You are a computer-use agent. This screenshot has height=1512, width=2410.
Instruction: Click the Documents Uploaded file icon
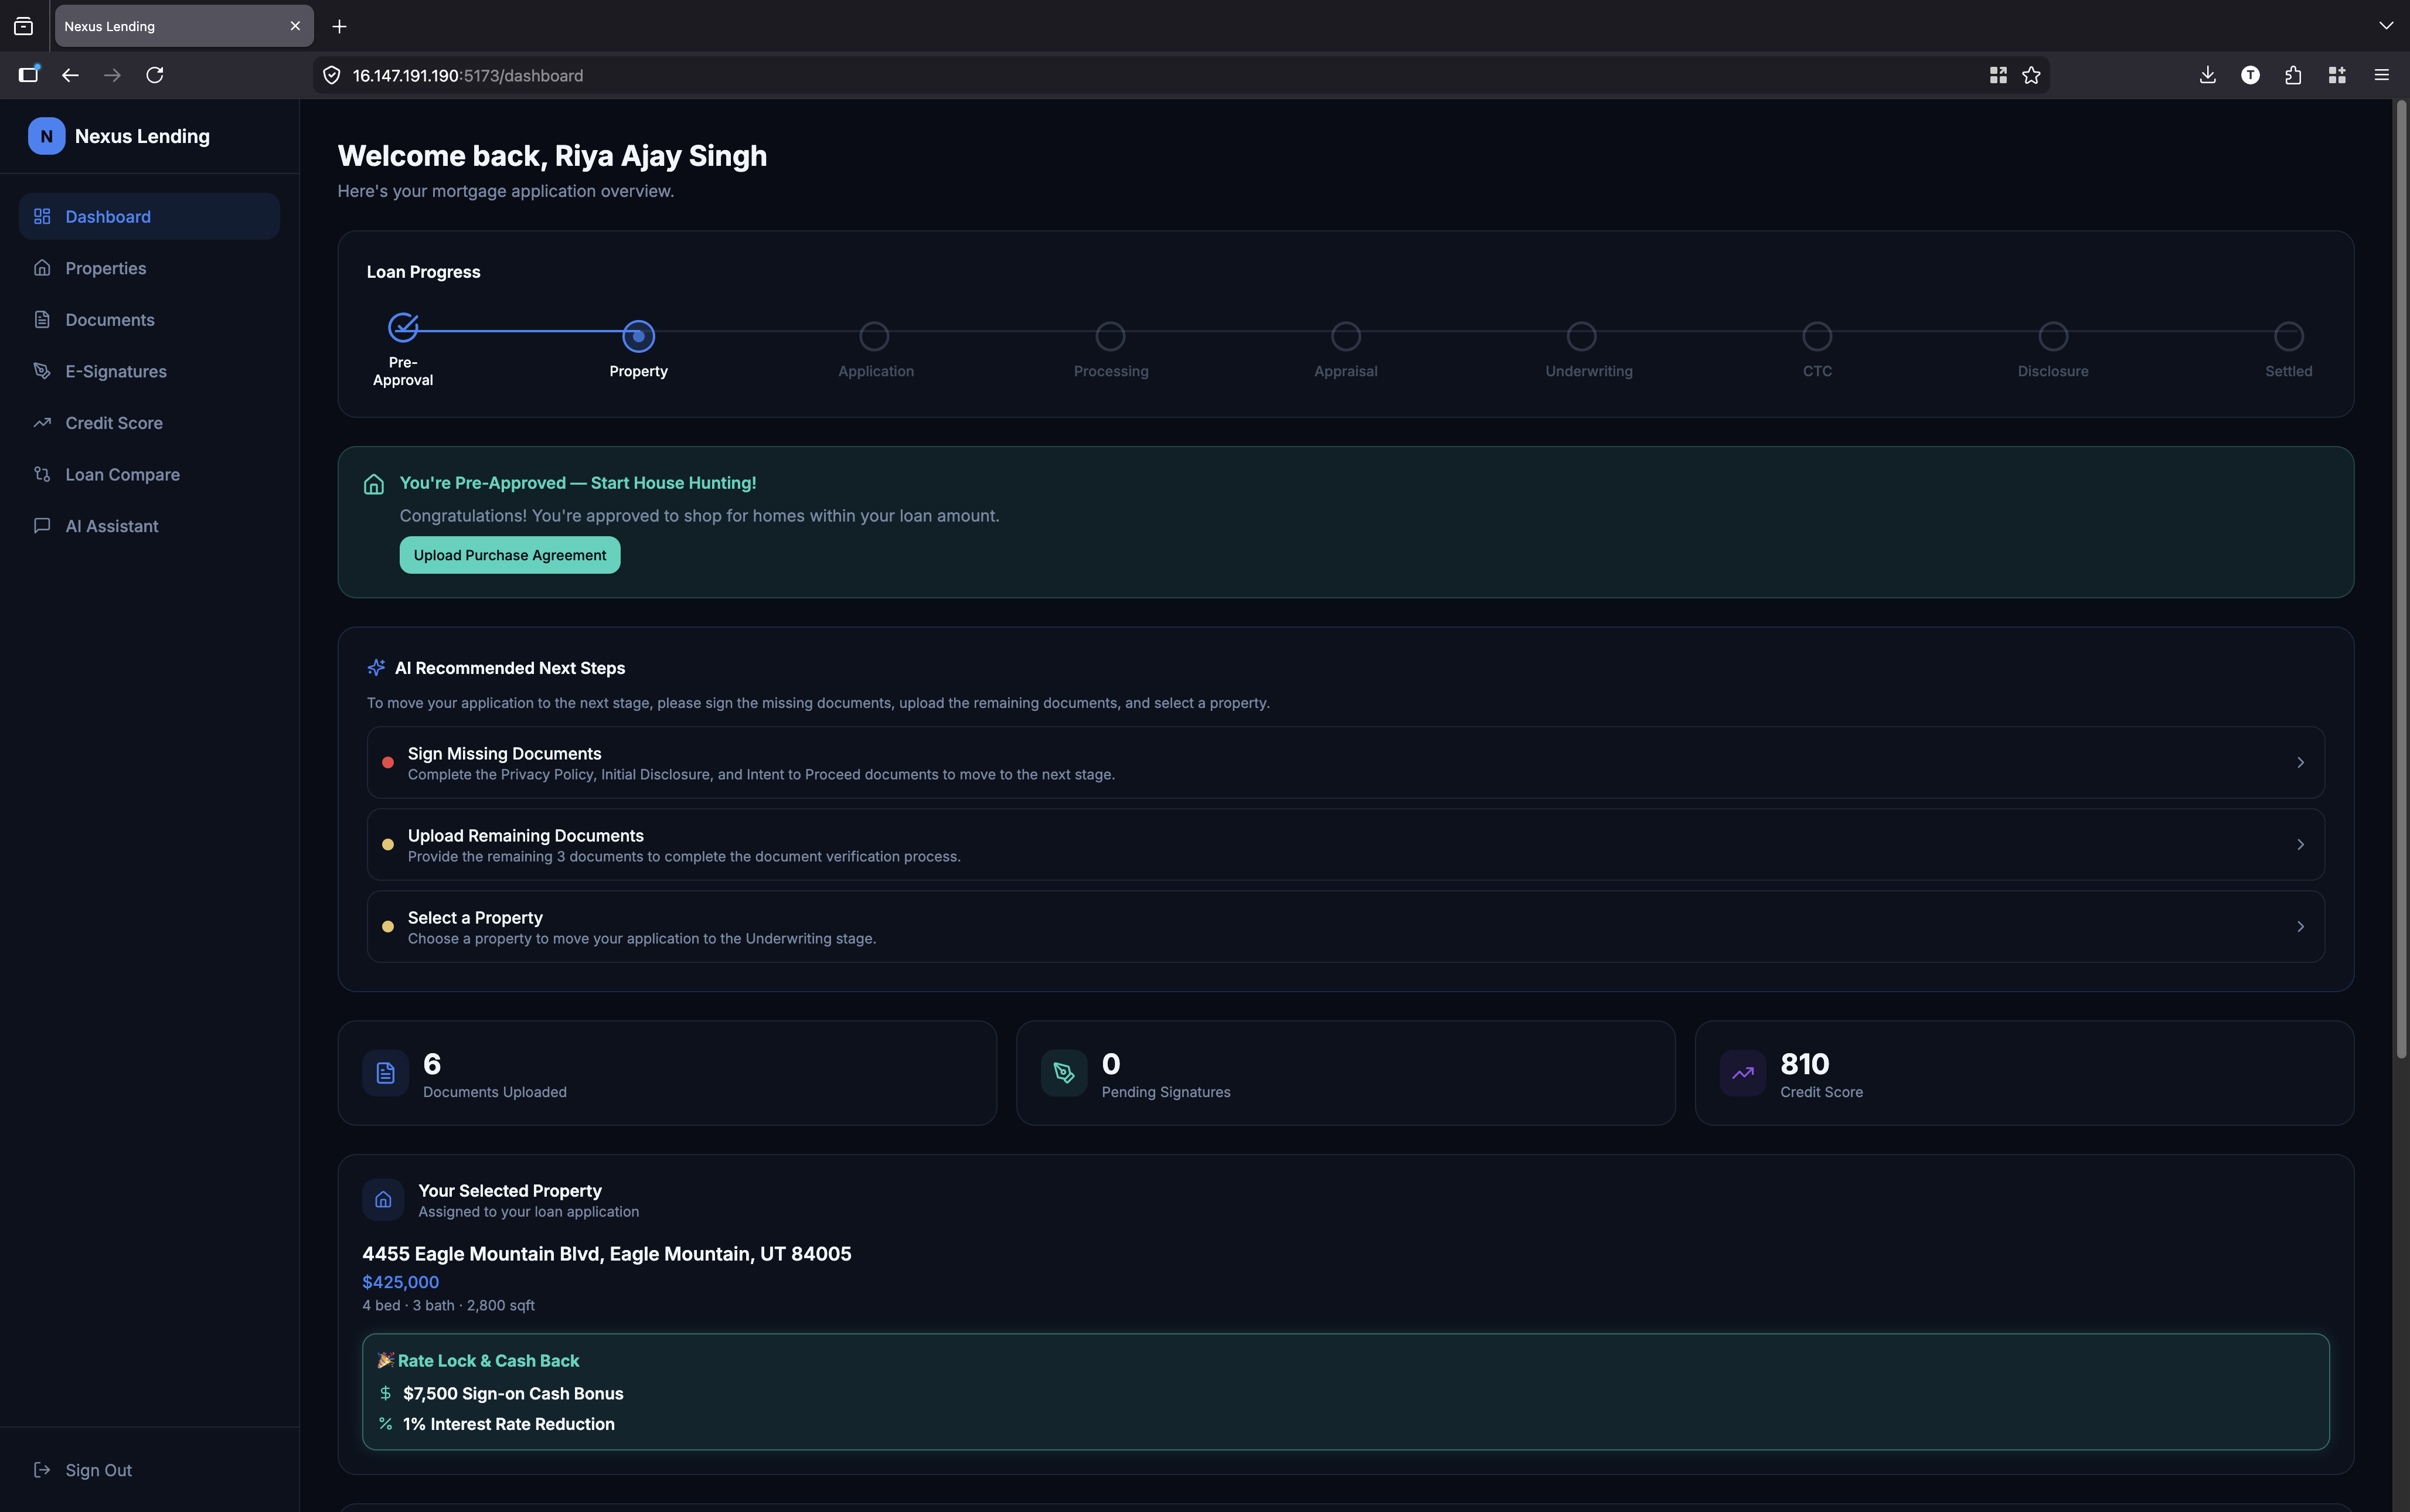tap(385, 1073)
